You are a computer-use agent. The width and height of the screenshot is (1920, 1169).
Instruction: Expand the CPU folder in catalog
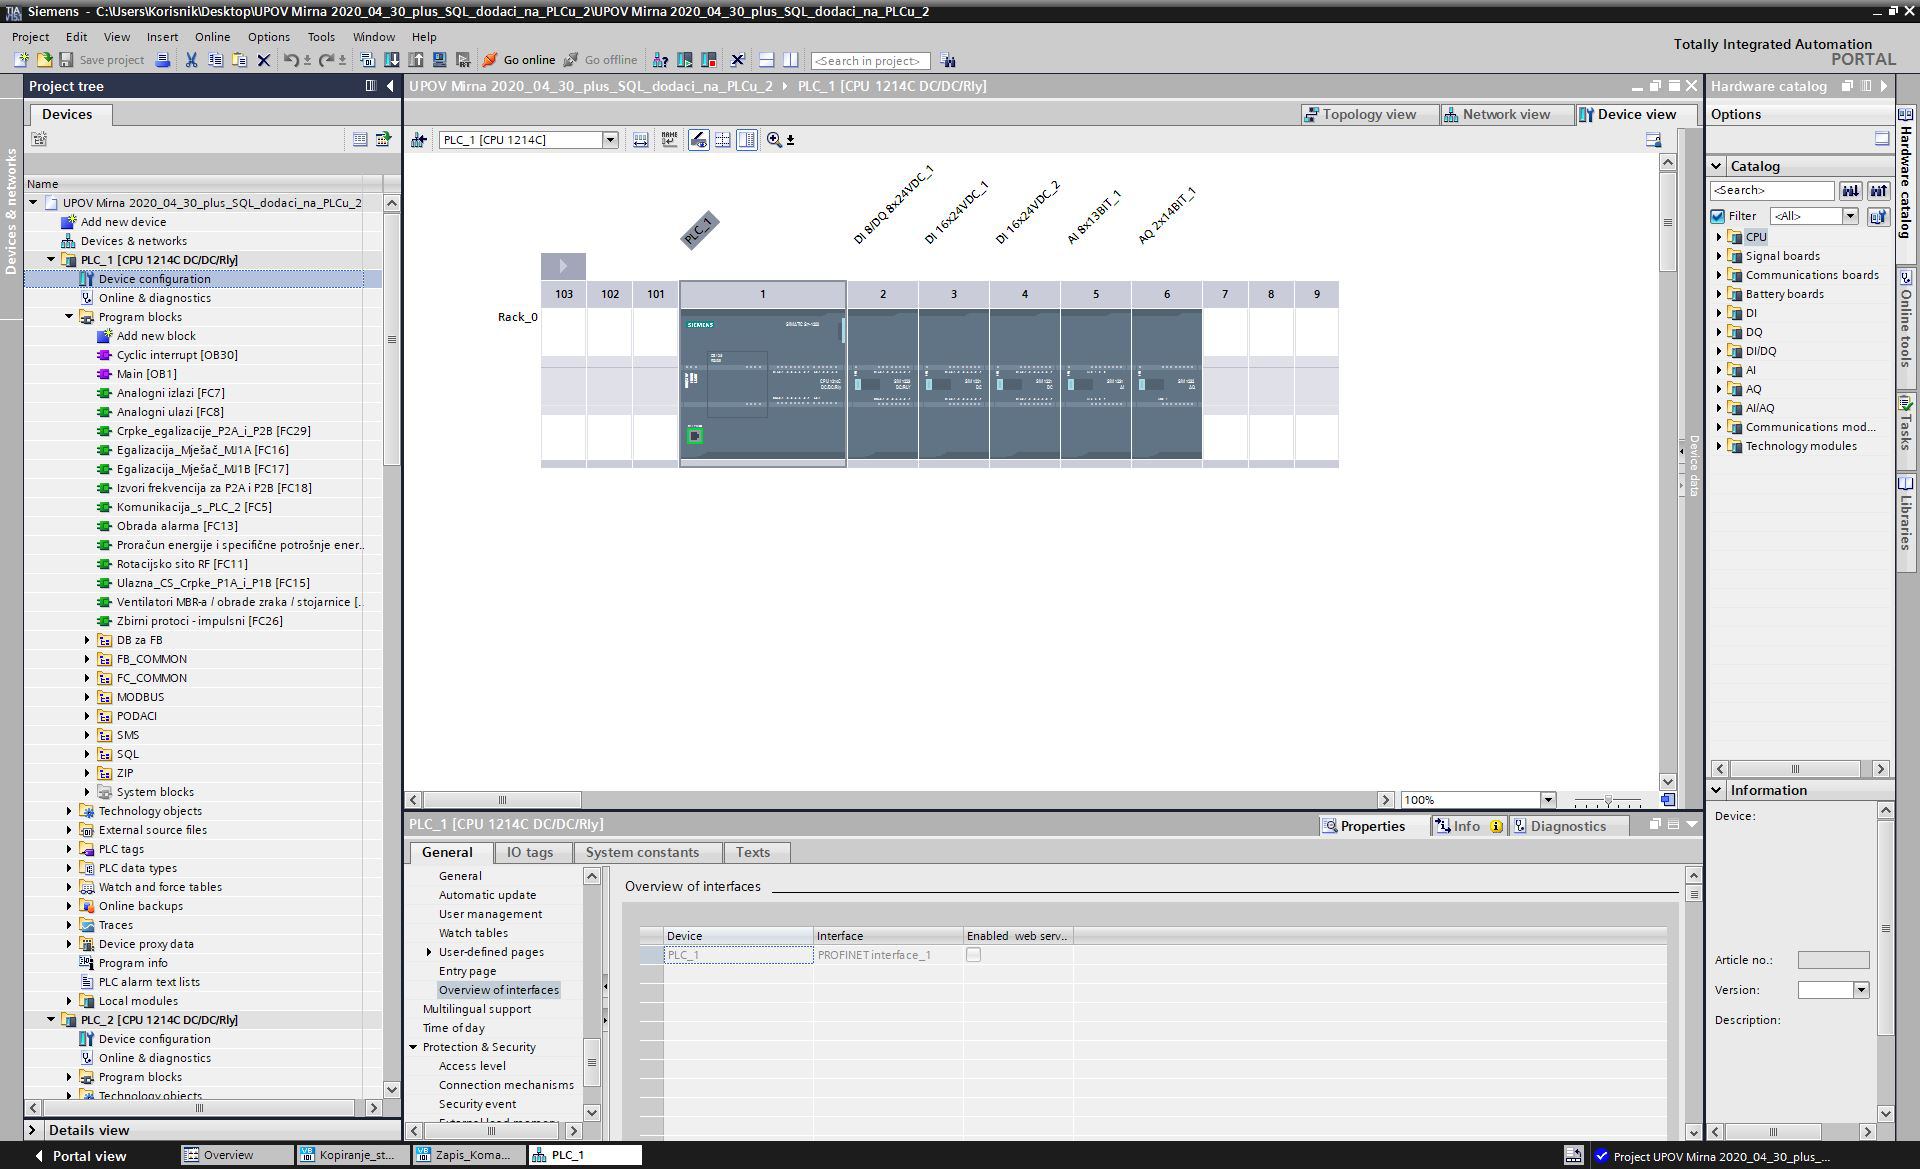pyautogui.click(x=1719, y=237)
